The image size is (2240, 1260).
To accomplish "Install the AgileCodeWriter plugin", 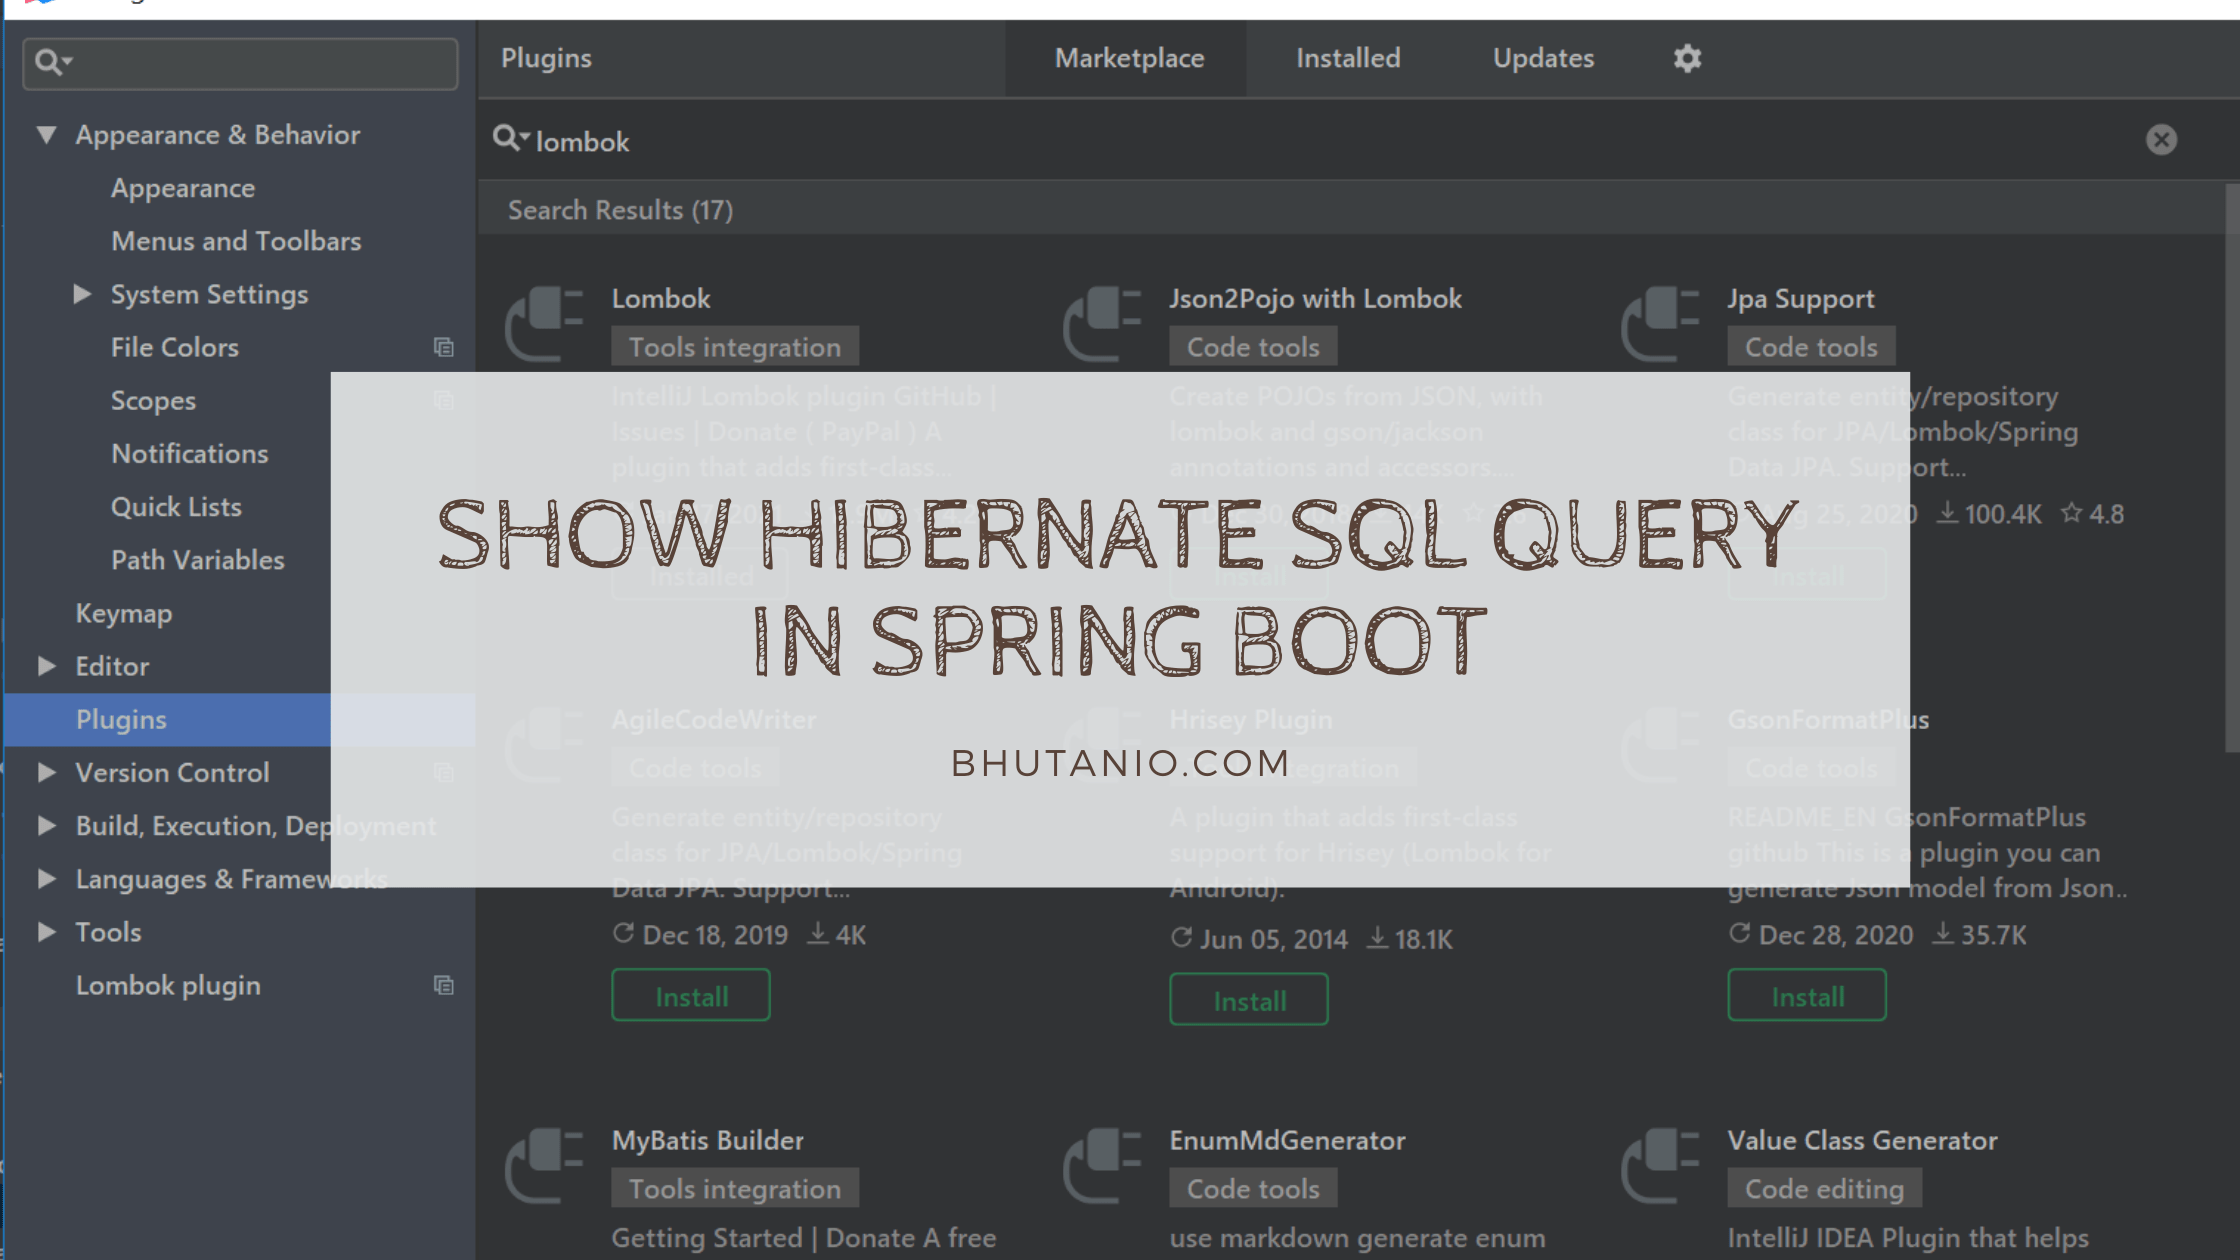I will click(x=690, y=994).
